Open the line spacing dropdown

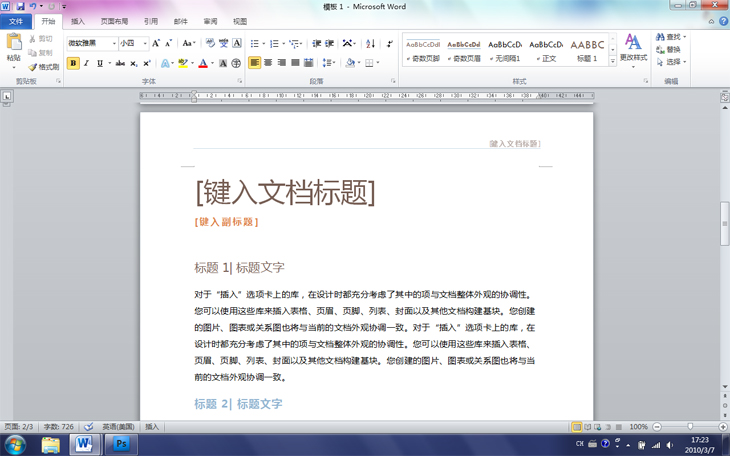(x=329, y=62)
